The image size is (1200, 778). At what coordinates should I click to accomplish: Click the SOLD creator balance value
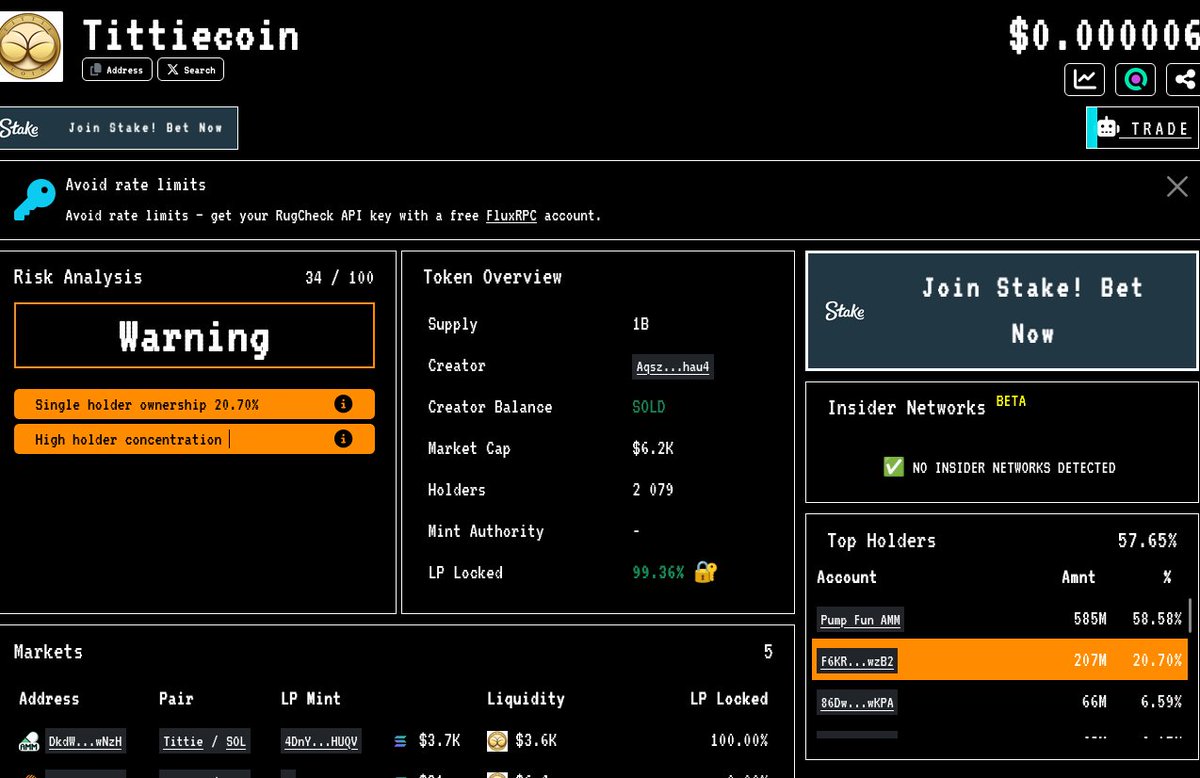[648, 407]
